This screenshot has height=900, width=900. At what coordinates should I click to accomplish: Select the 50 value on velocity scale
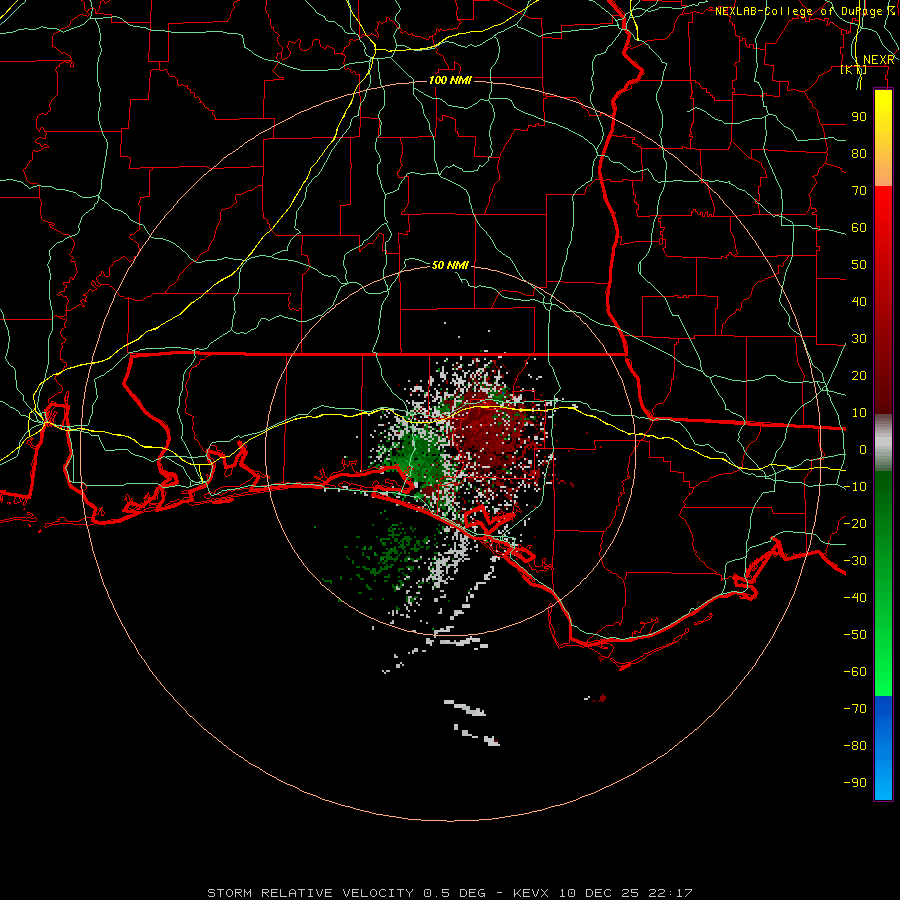pos(859,265)
